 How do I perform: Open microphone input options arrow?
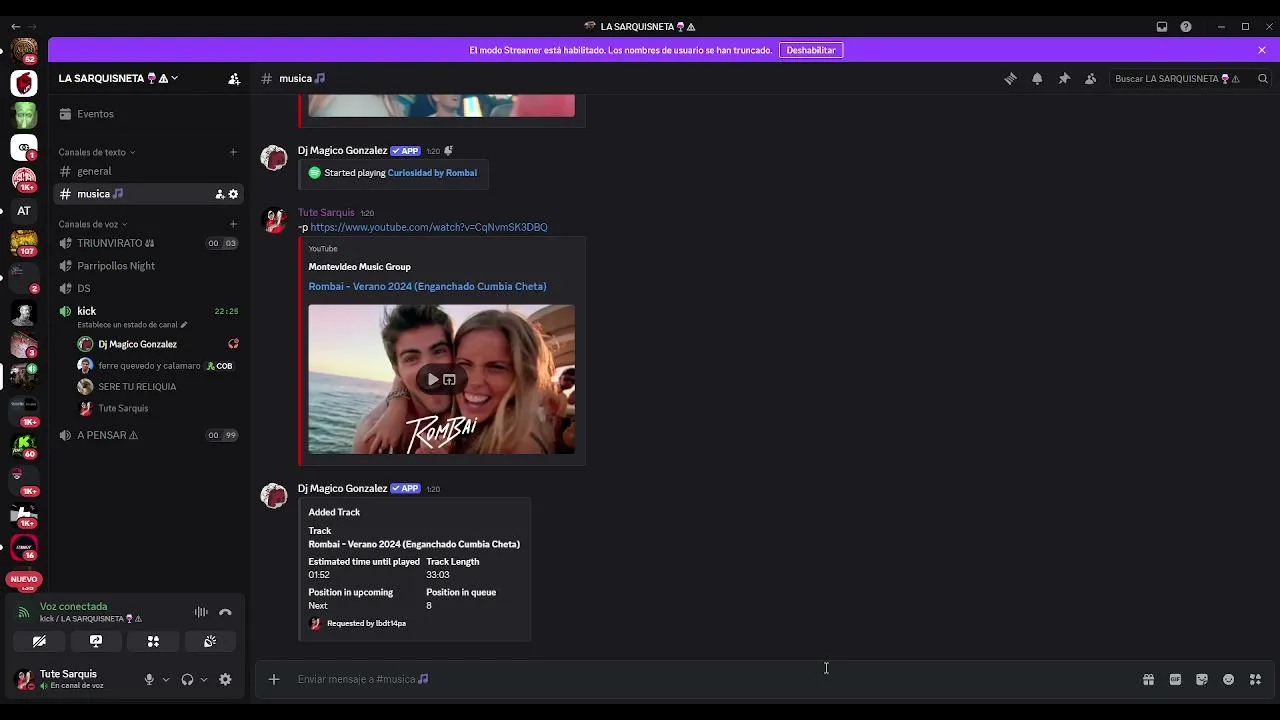click(166, 680)
